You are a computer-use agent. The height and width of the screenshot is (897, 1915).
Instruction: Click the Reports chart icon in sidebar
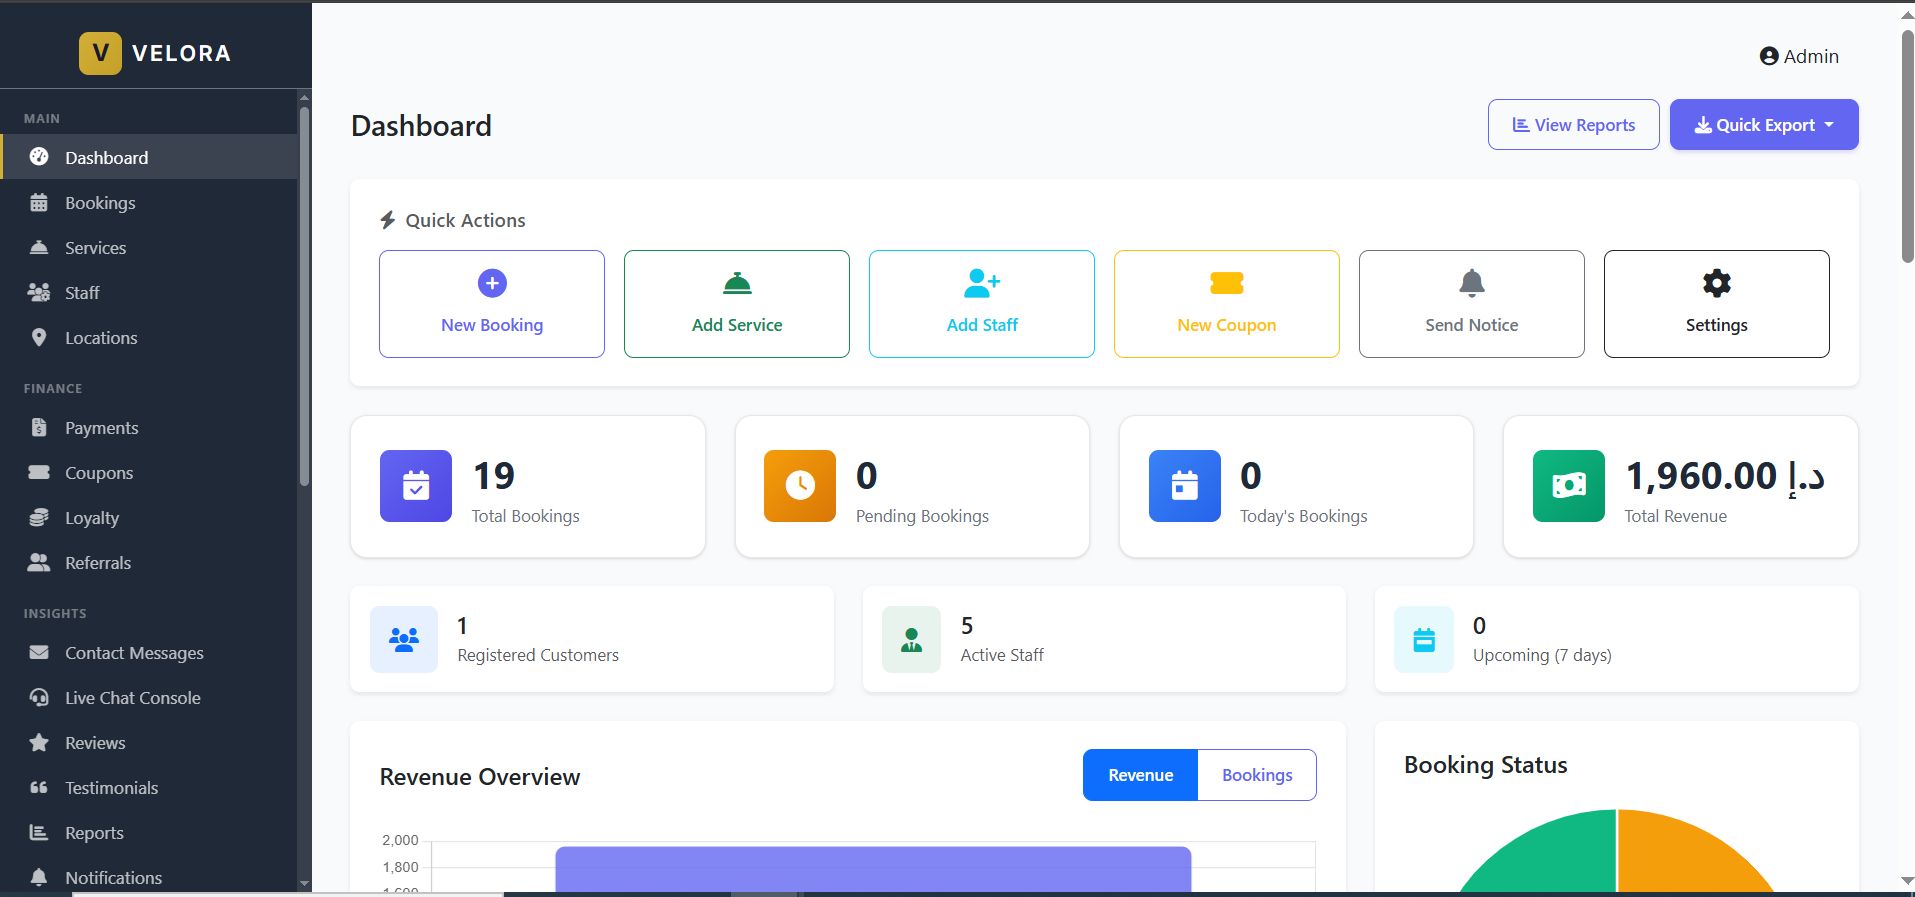[39, 832]
